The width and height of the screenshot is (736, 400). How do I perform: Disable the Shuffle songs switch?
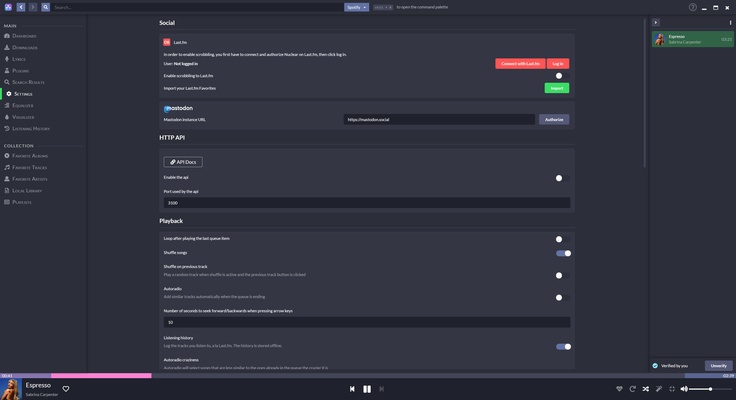pyautogui.click(x=564, y=253)
